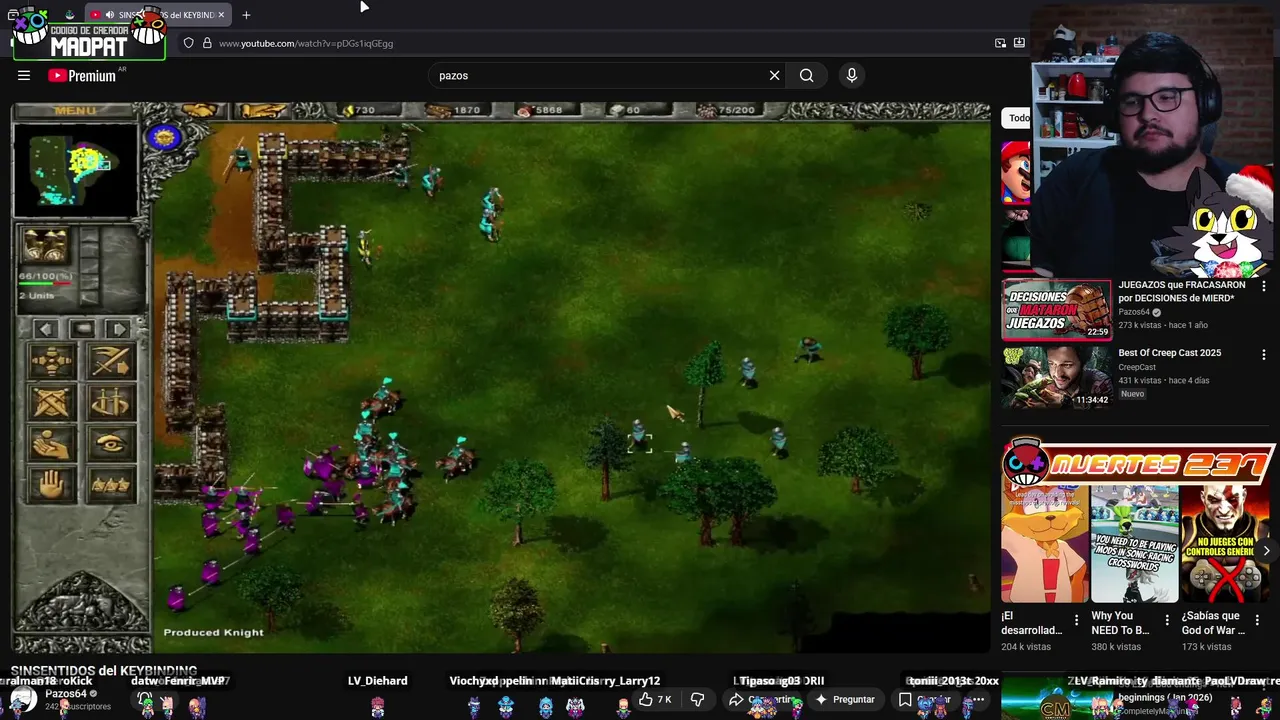Open 'JUEGAZOS que FRACASARON' video thumbnail
The width and height of the screenshot is (1280, 720).
point(1056,310)
